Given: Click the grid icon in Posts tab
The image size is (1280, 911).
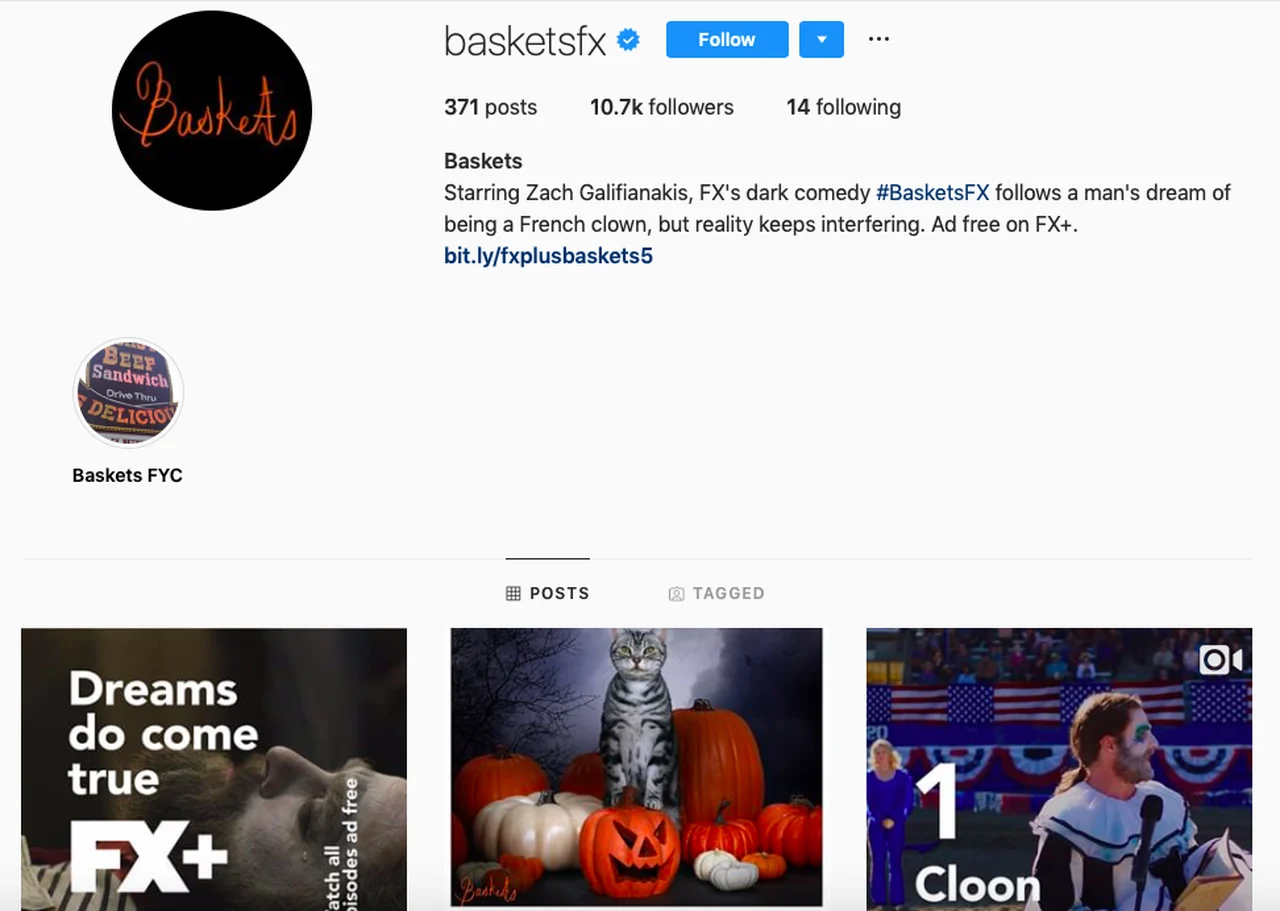Looking at the screenshot, I should click(x=513, y=594).
